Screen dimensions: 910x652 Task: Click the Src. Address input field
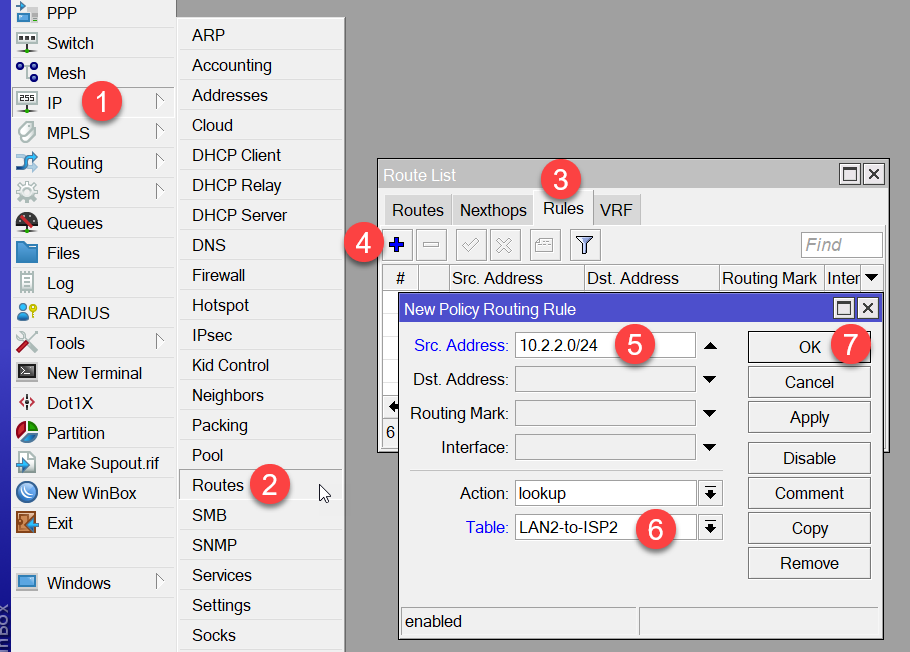click(604, 346)
